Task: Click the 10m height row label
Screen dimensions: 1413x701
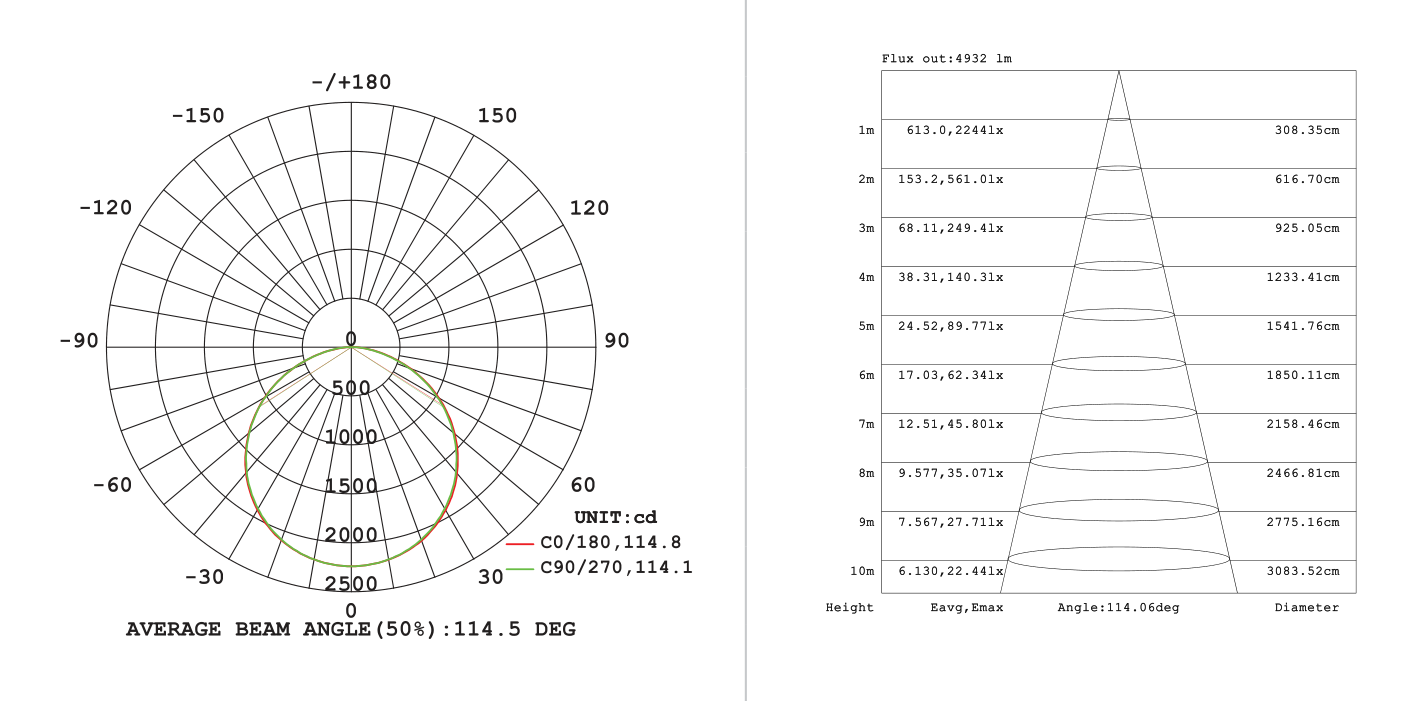Action: [862, 571]
